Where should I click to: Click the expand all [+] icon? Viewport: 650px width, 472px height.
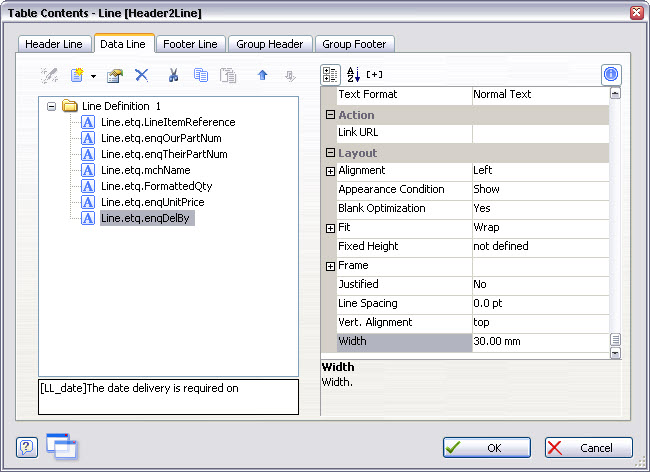point(374,75)
